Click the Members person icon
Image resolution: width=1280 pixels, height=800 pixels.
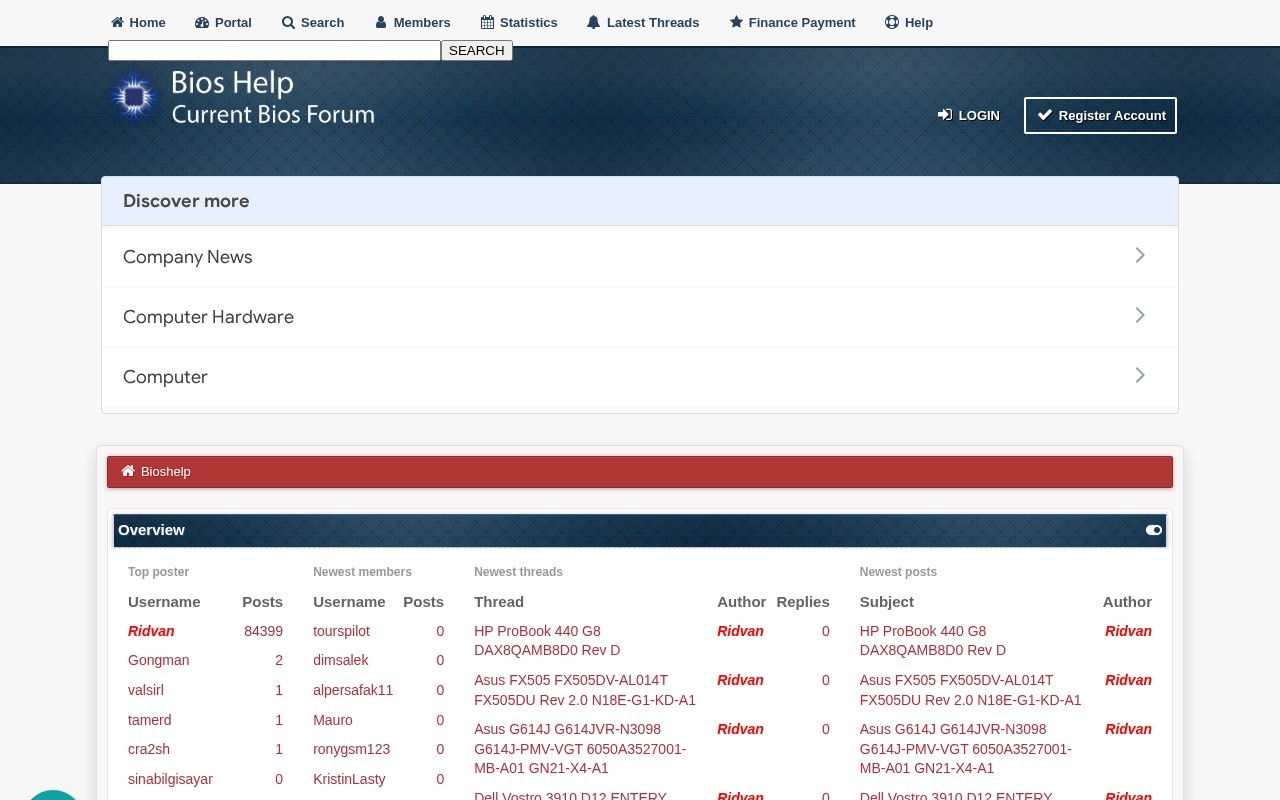381,22
